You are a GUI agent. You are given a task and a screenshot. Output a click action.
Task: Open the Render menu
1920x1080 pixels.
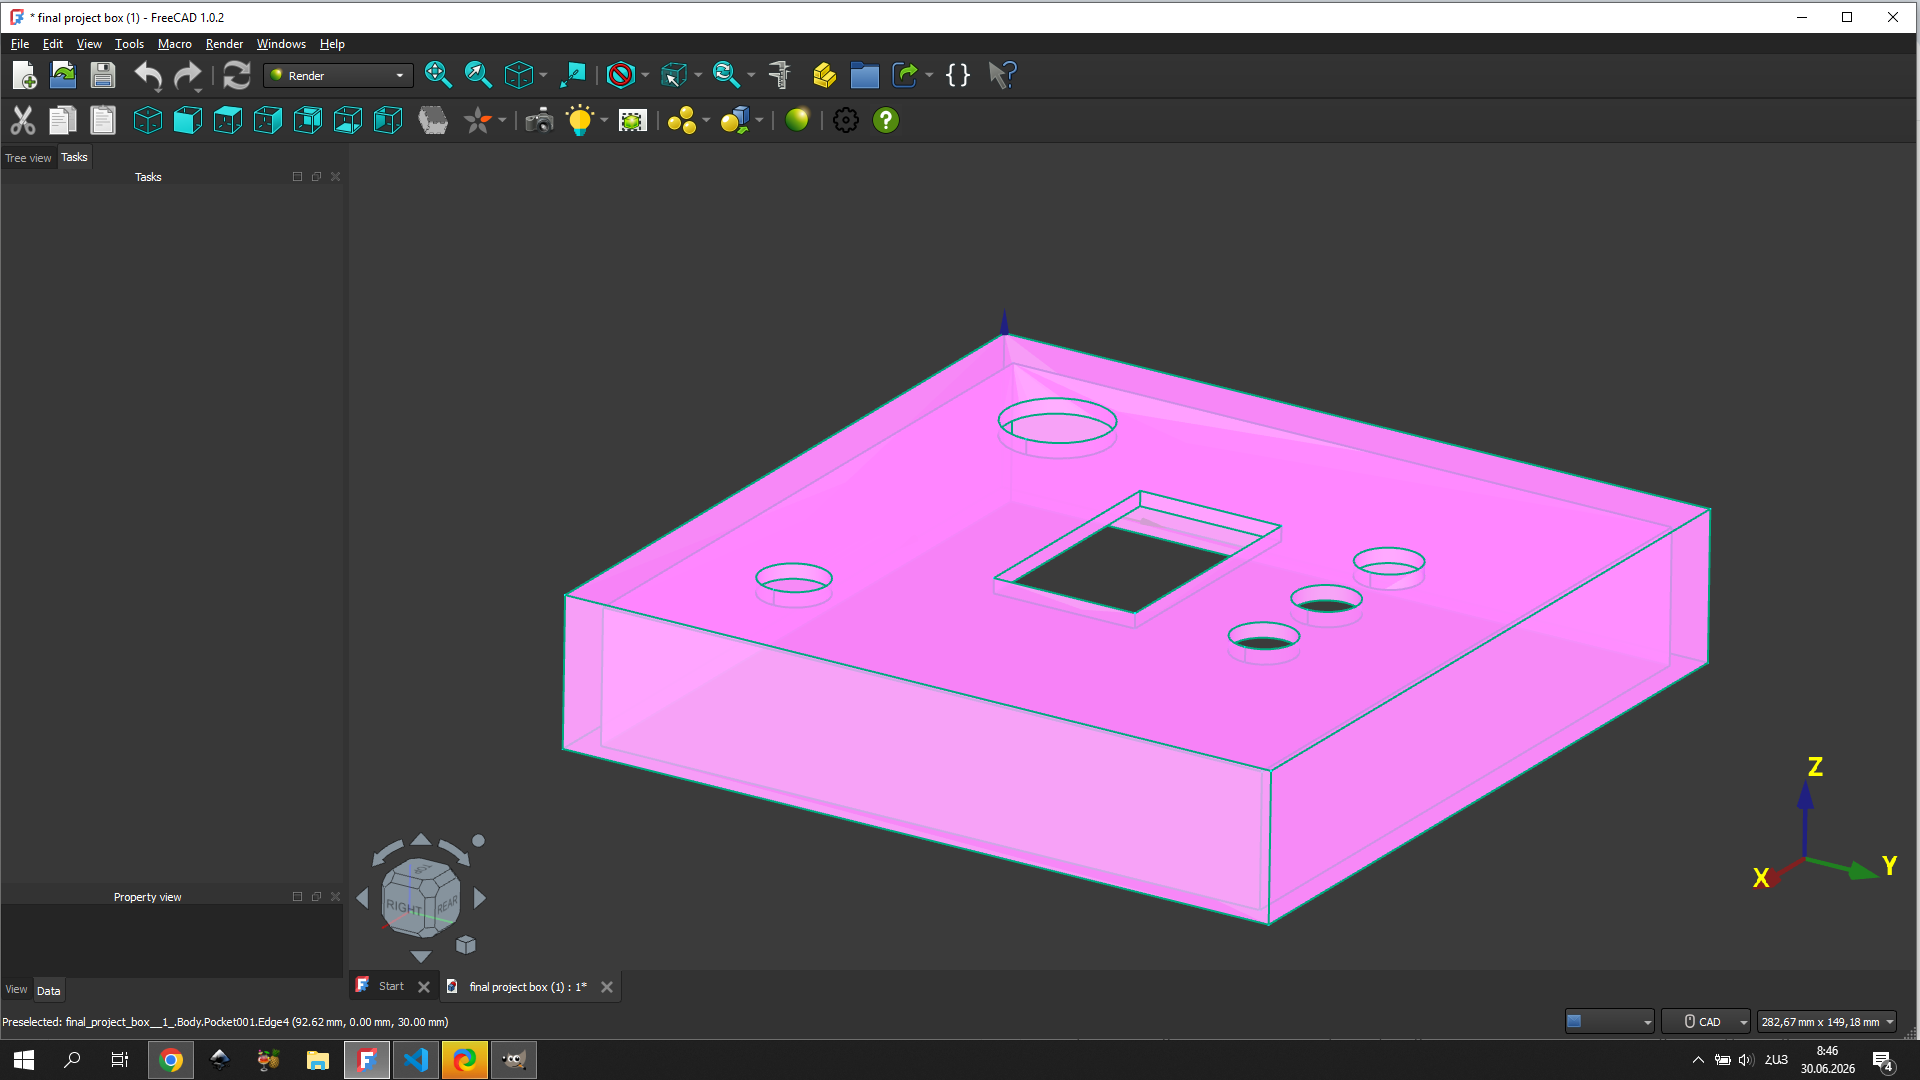(x=224, y=44)
